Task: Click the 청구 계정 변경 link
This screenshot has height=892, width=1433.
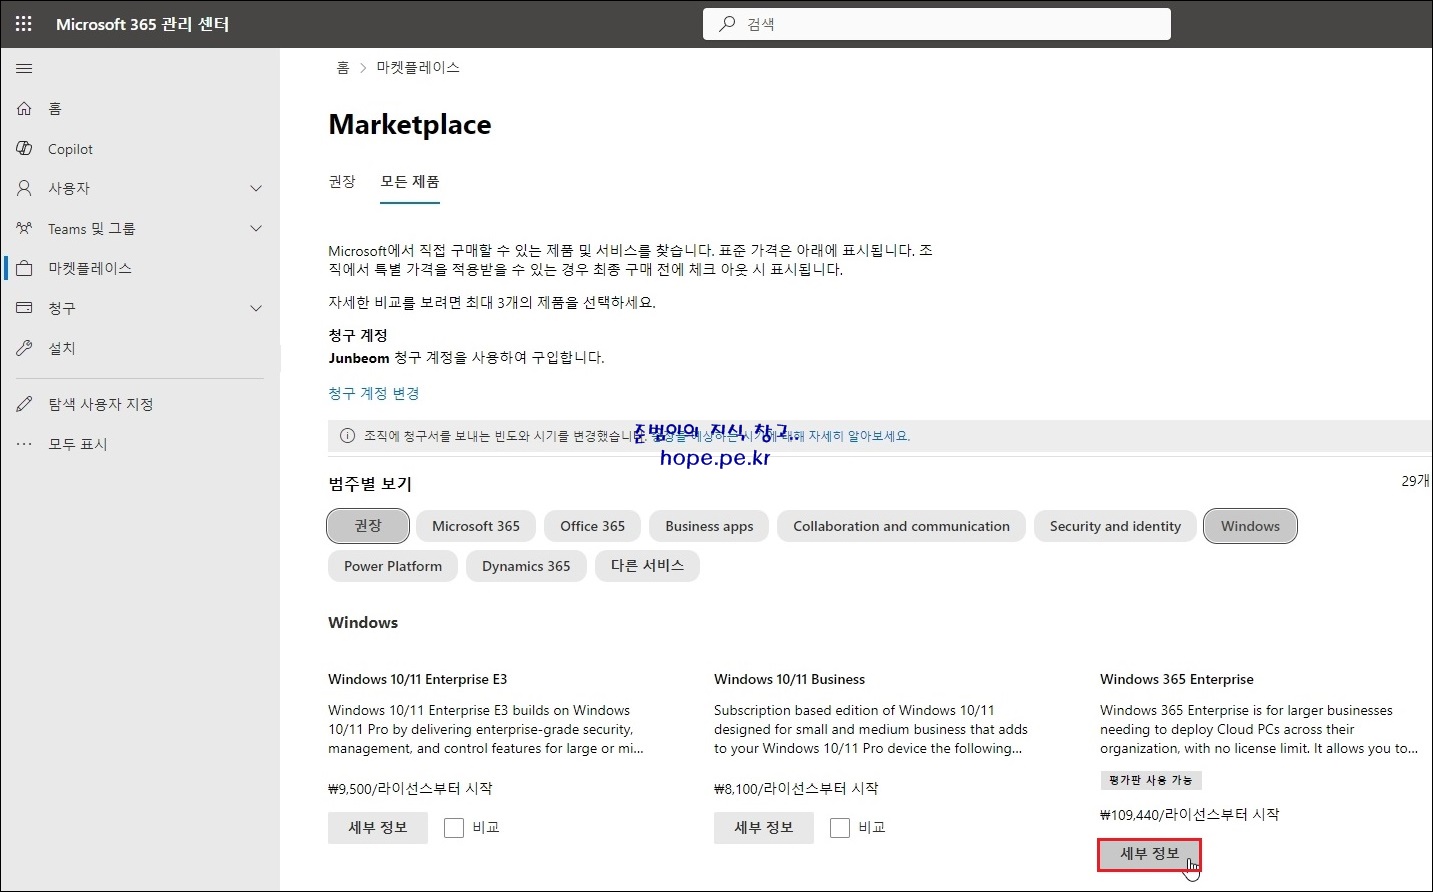Action: (374, 394)
